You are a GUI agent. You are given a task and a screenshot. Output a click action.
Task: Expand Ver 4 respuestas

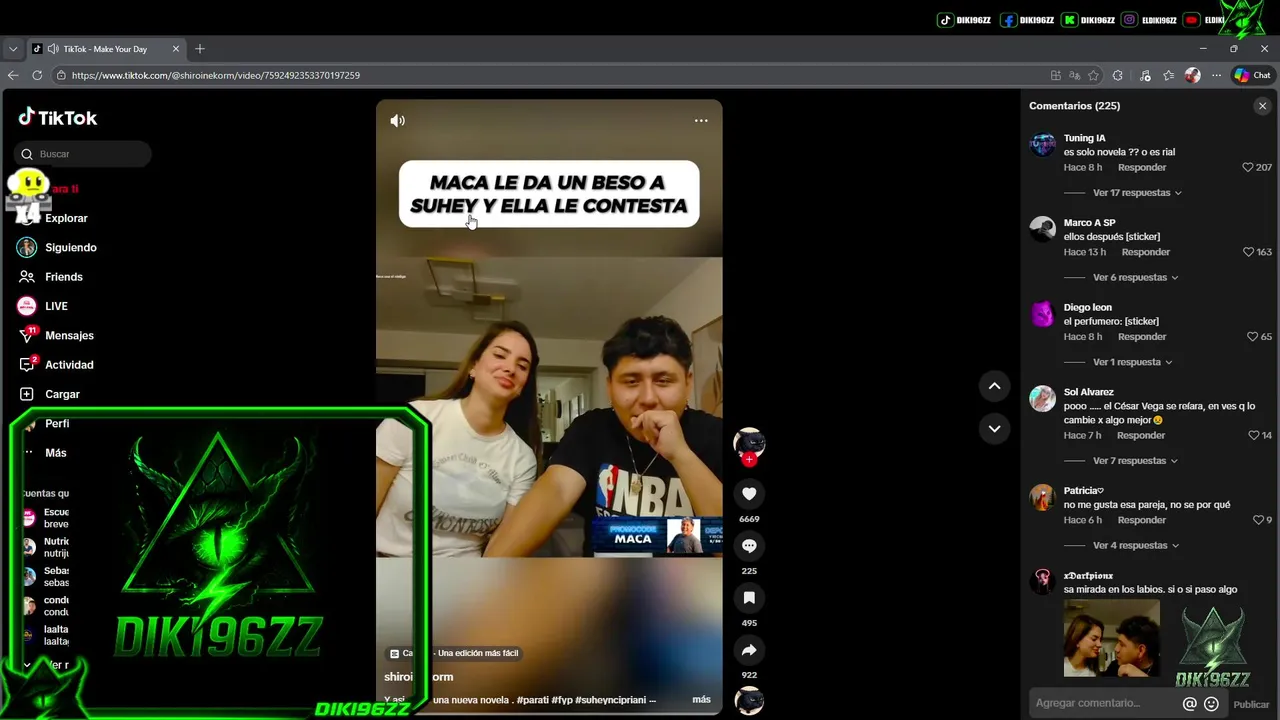point(1135,546)
